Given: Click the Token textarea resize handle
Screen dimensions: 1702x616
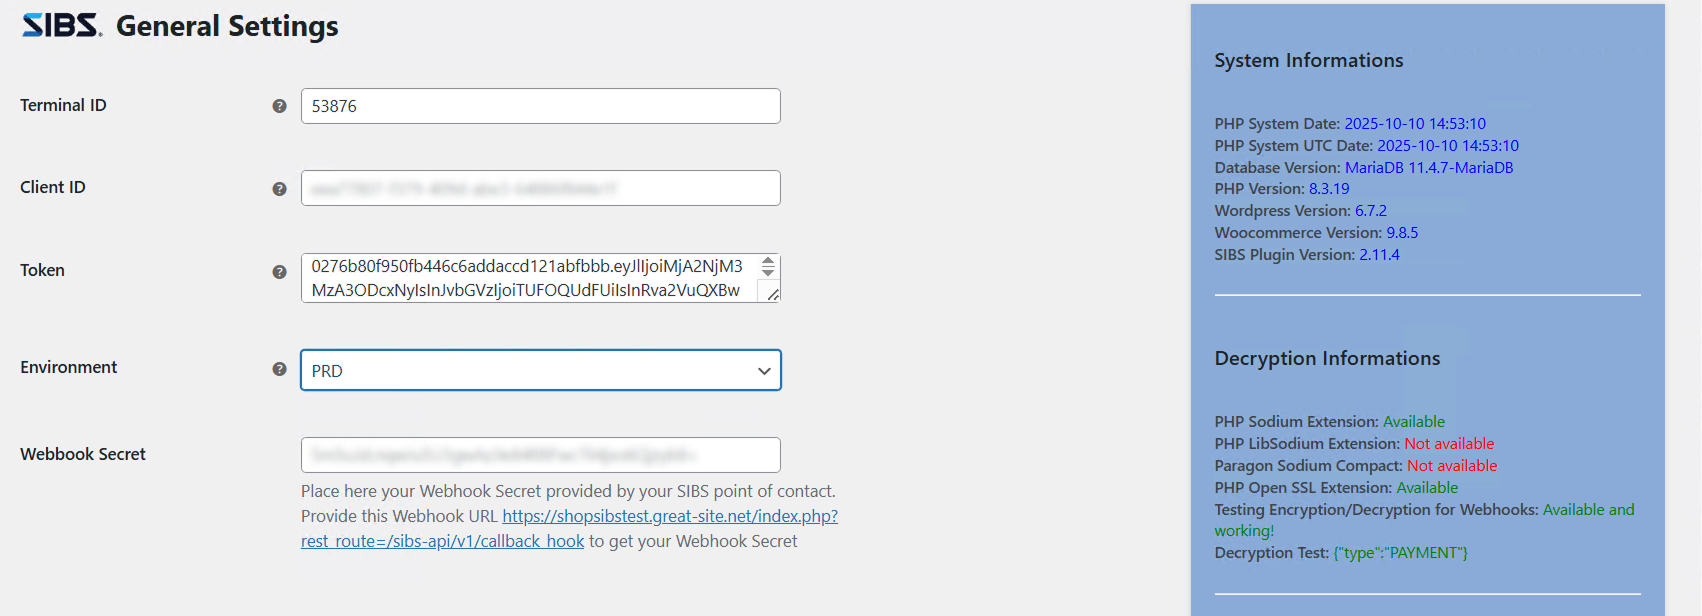Looking at the screenshot, I should 773,294.
